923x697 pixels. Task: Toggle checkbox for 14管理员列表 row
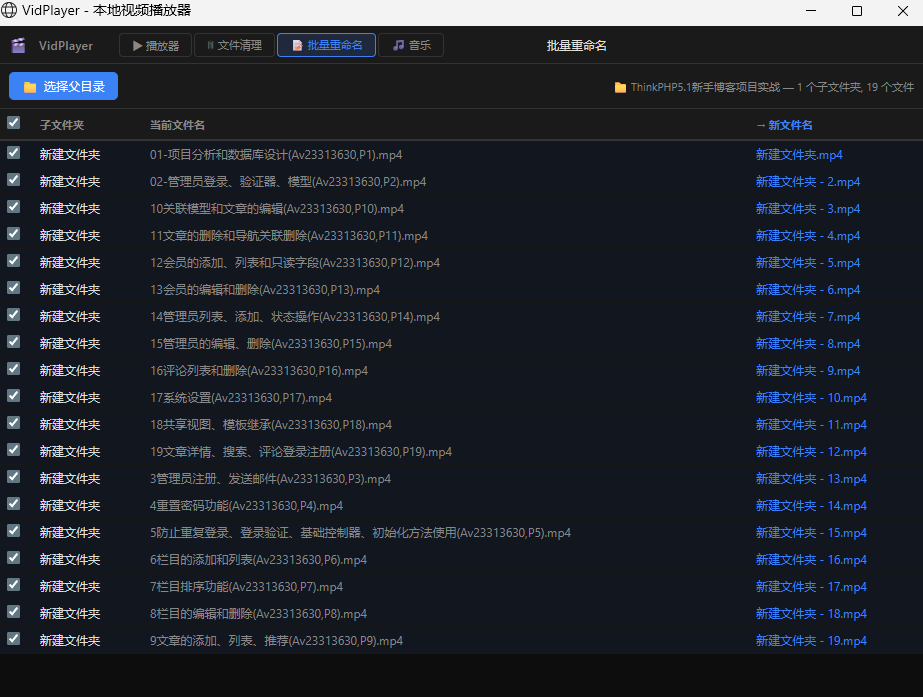[x=14, y=315]
